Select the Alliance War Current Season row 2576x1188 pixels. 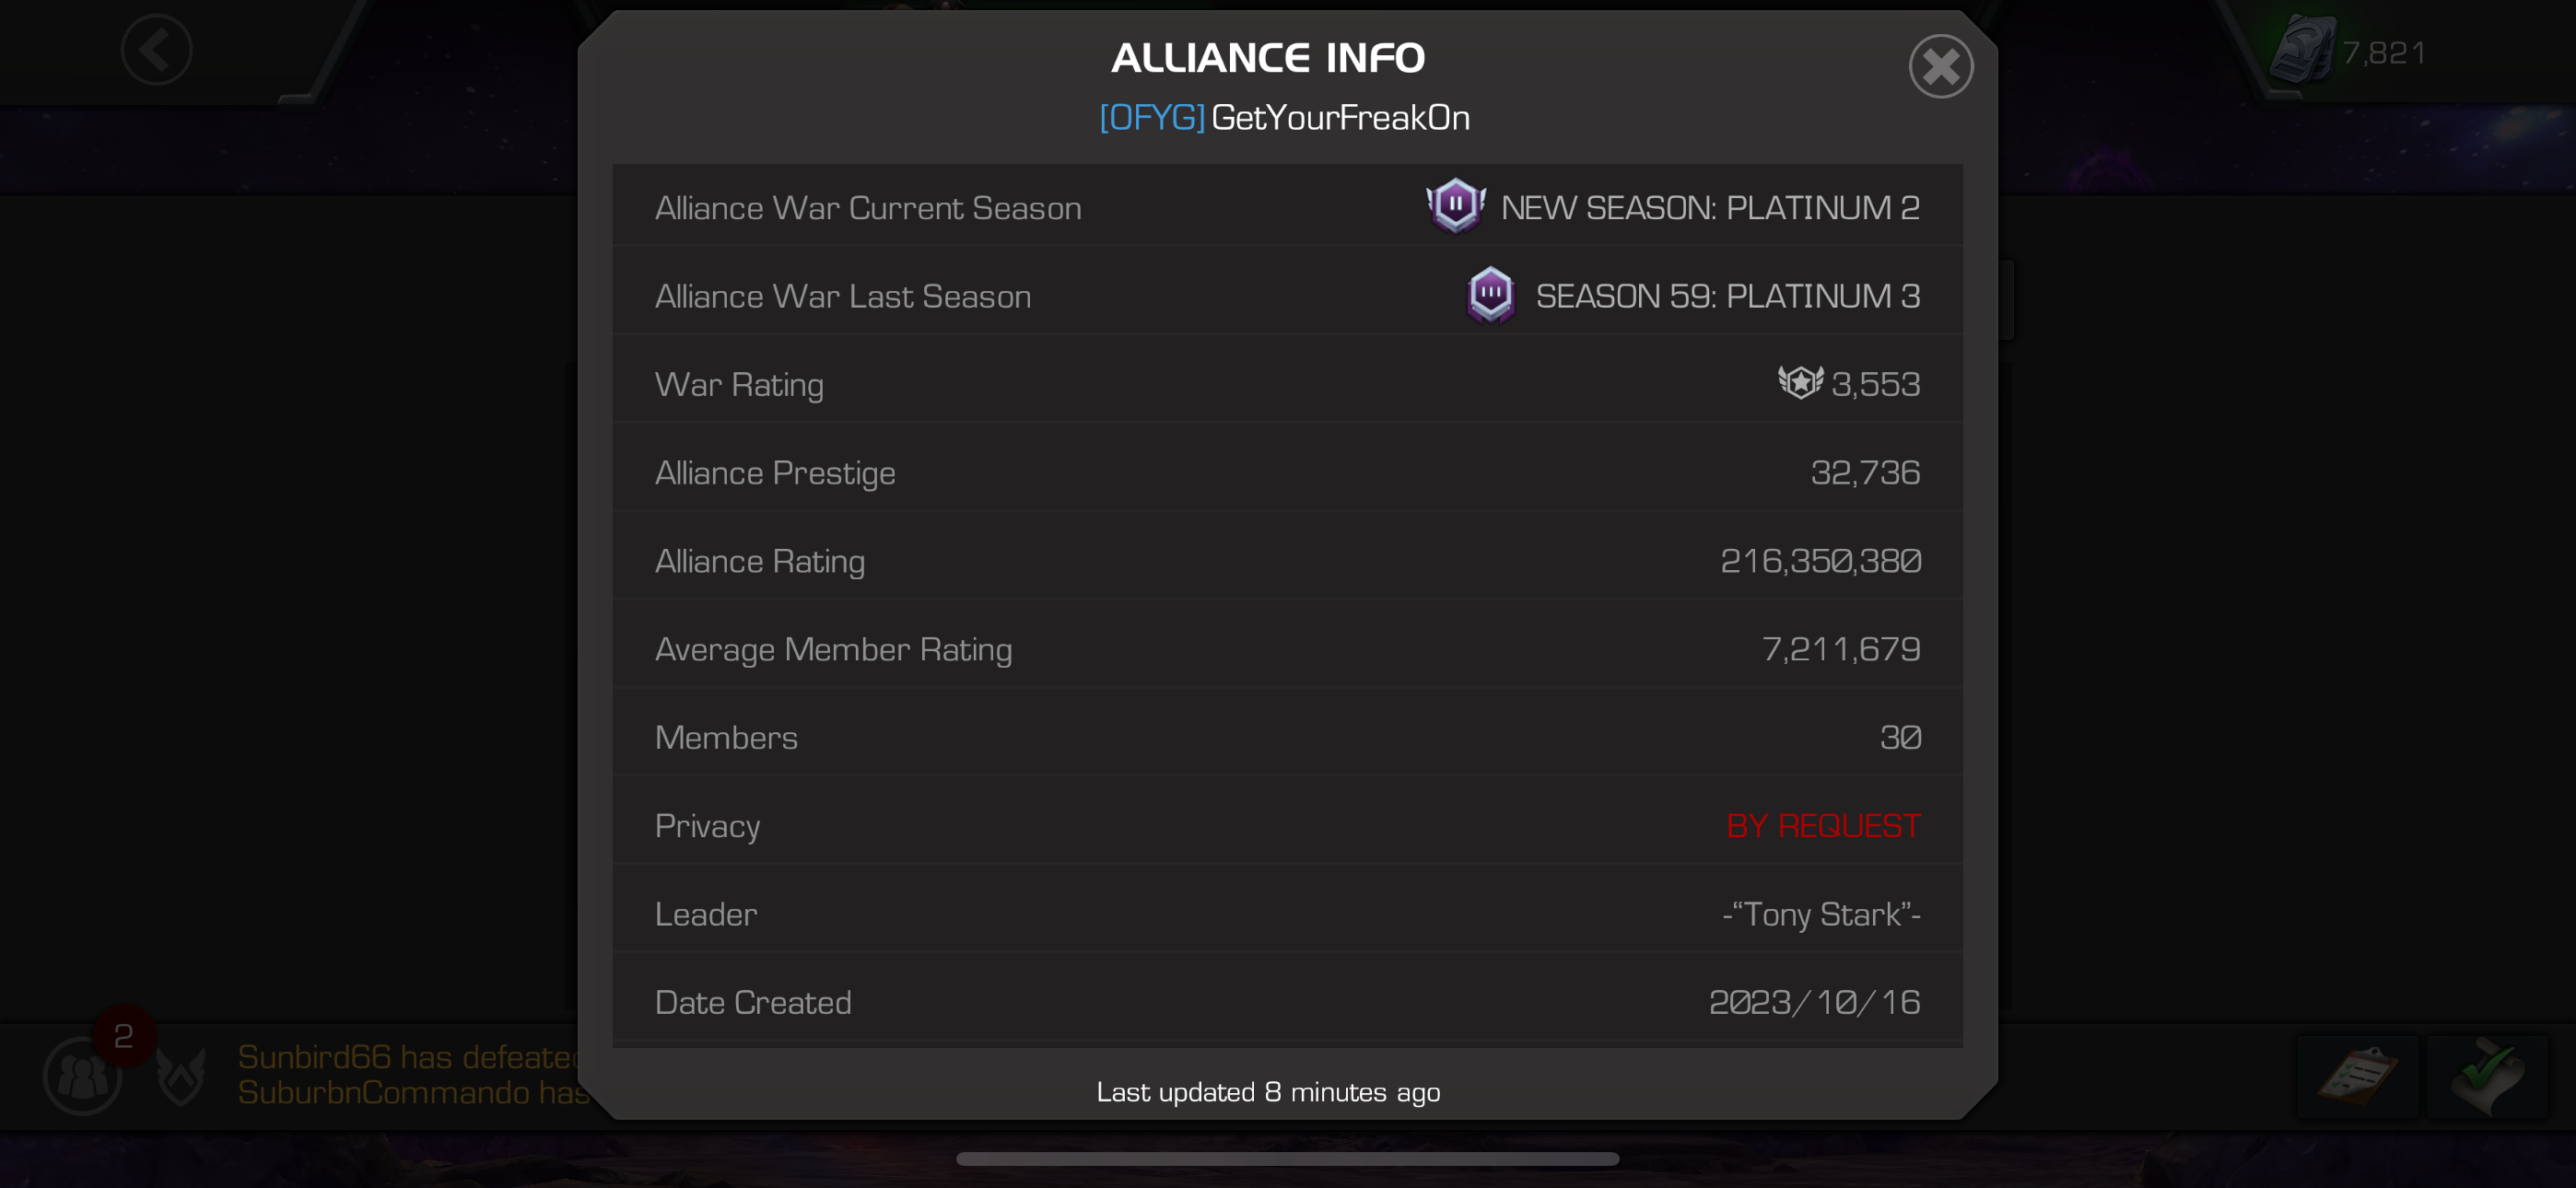coord(1287,207)
